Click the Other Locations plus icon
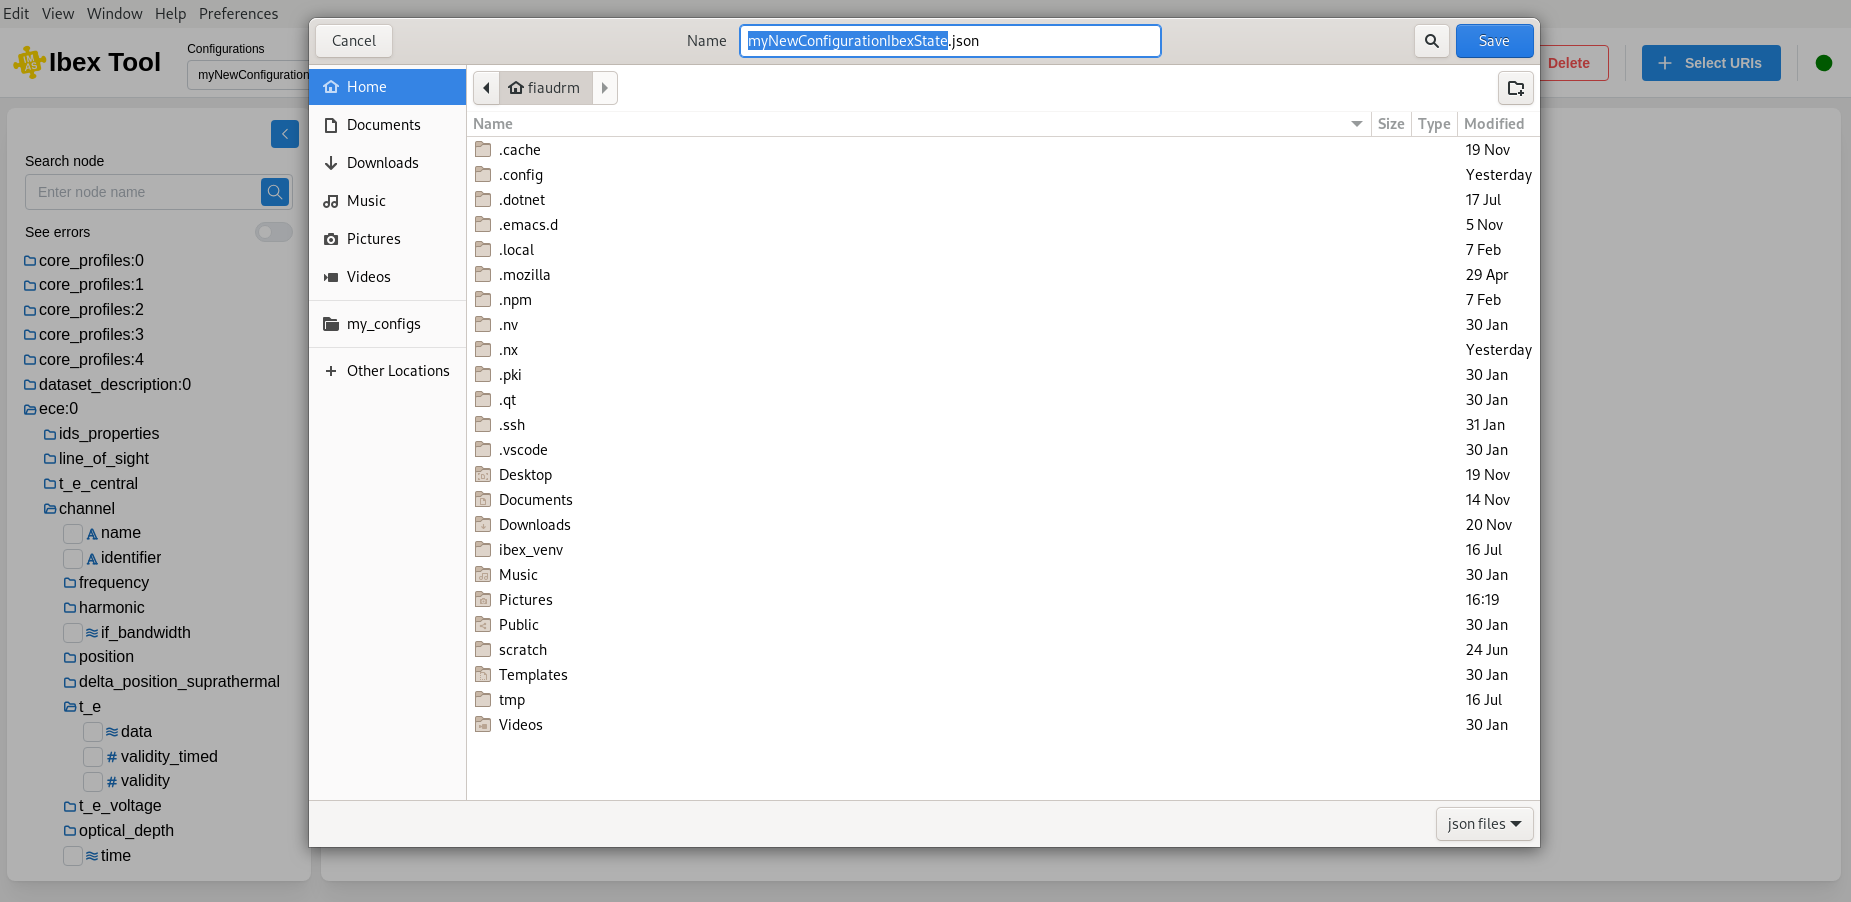This screenshot has width=1851, height=902. (x=331, y=371)
